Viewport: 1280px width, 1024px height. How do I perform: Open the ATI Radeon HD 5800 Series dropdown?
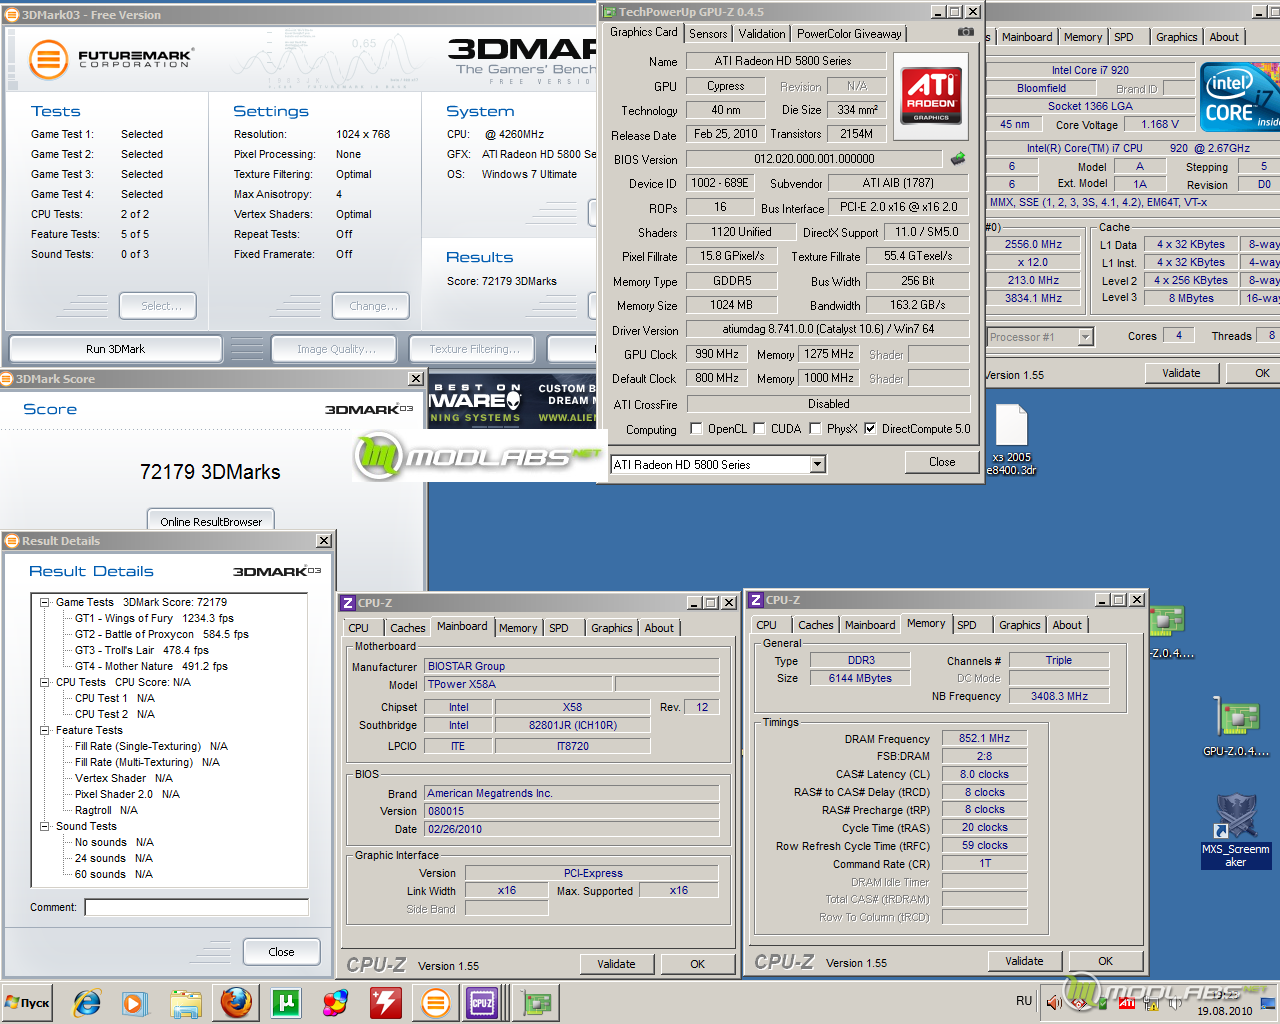817,464
